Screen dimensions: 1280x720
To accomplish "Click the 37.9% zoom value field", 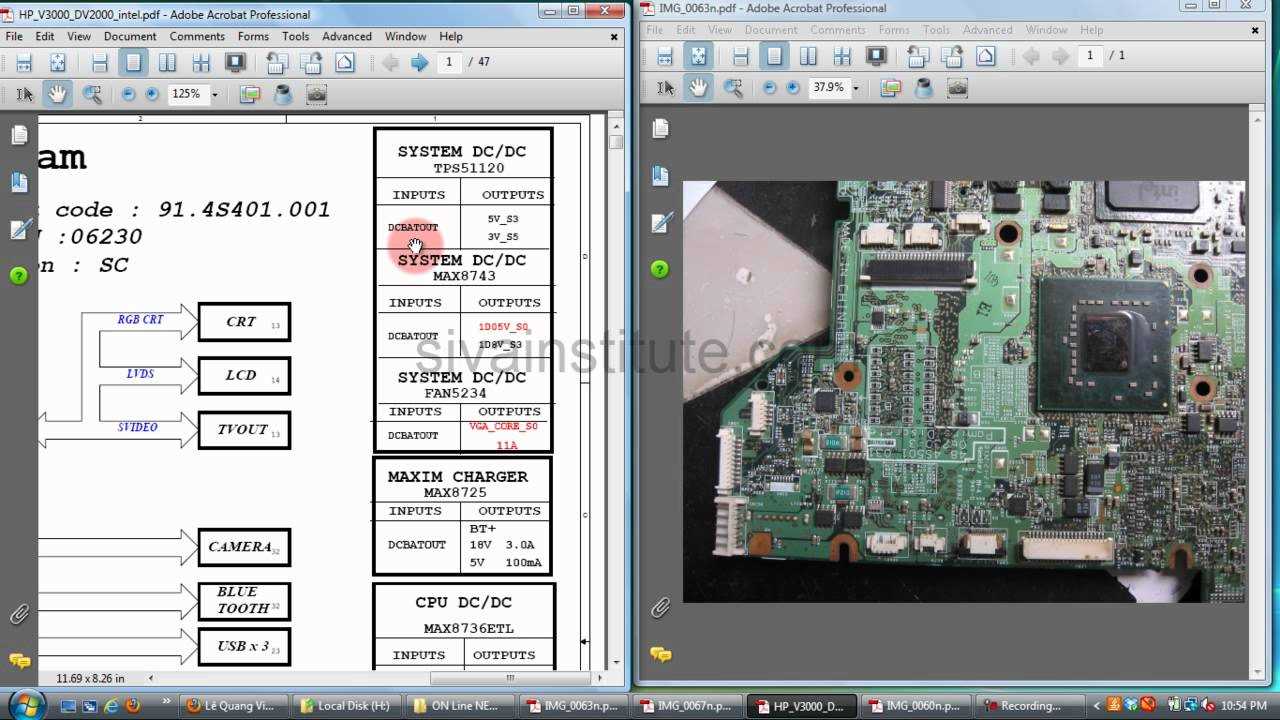I will tap(828, 87).
